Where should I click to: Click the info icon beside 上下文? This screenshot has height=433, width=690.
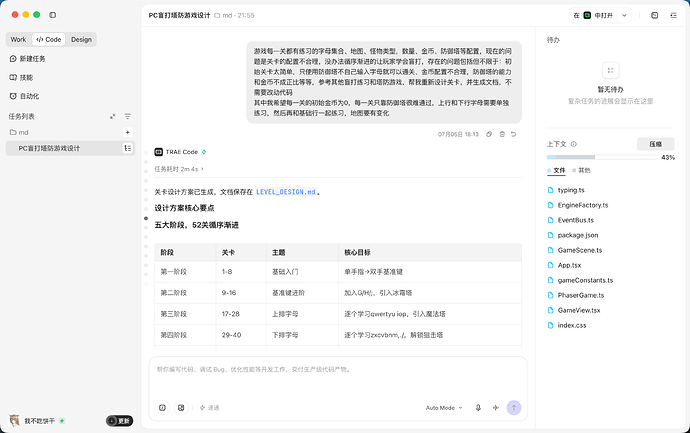click(573, 144)
